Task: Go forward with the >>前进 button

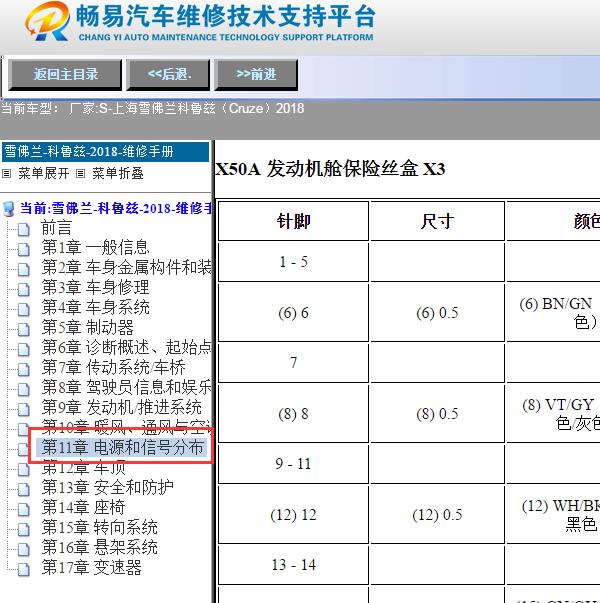Action: point(256,75)
